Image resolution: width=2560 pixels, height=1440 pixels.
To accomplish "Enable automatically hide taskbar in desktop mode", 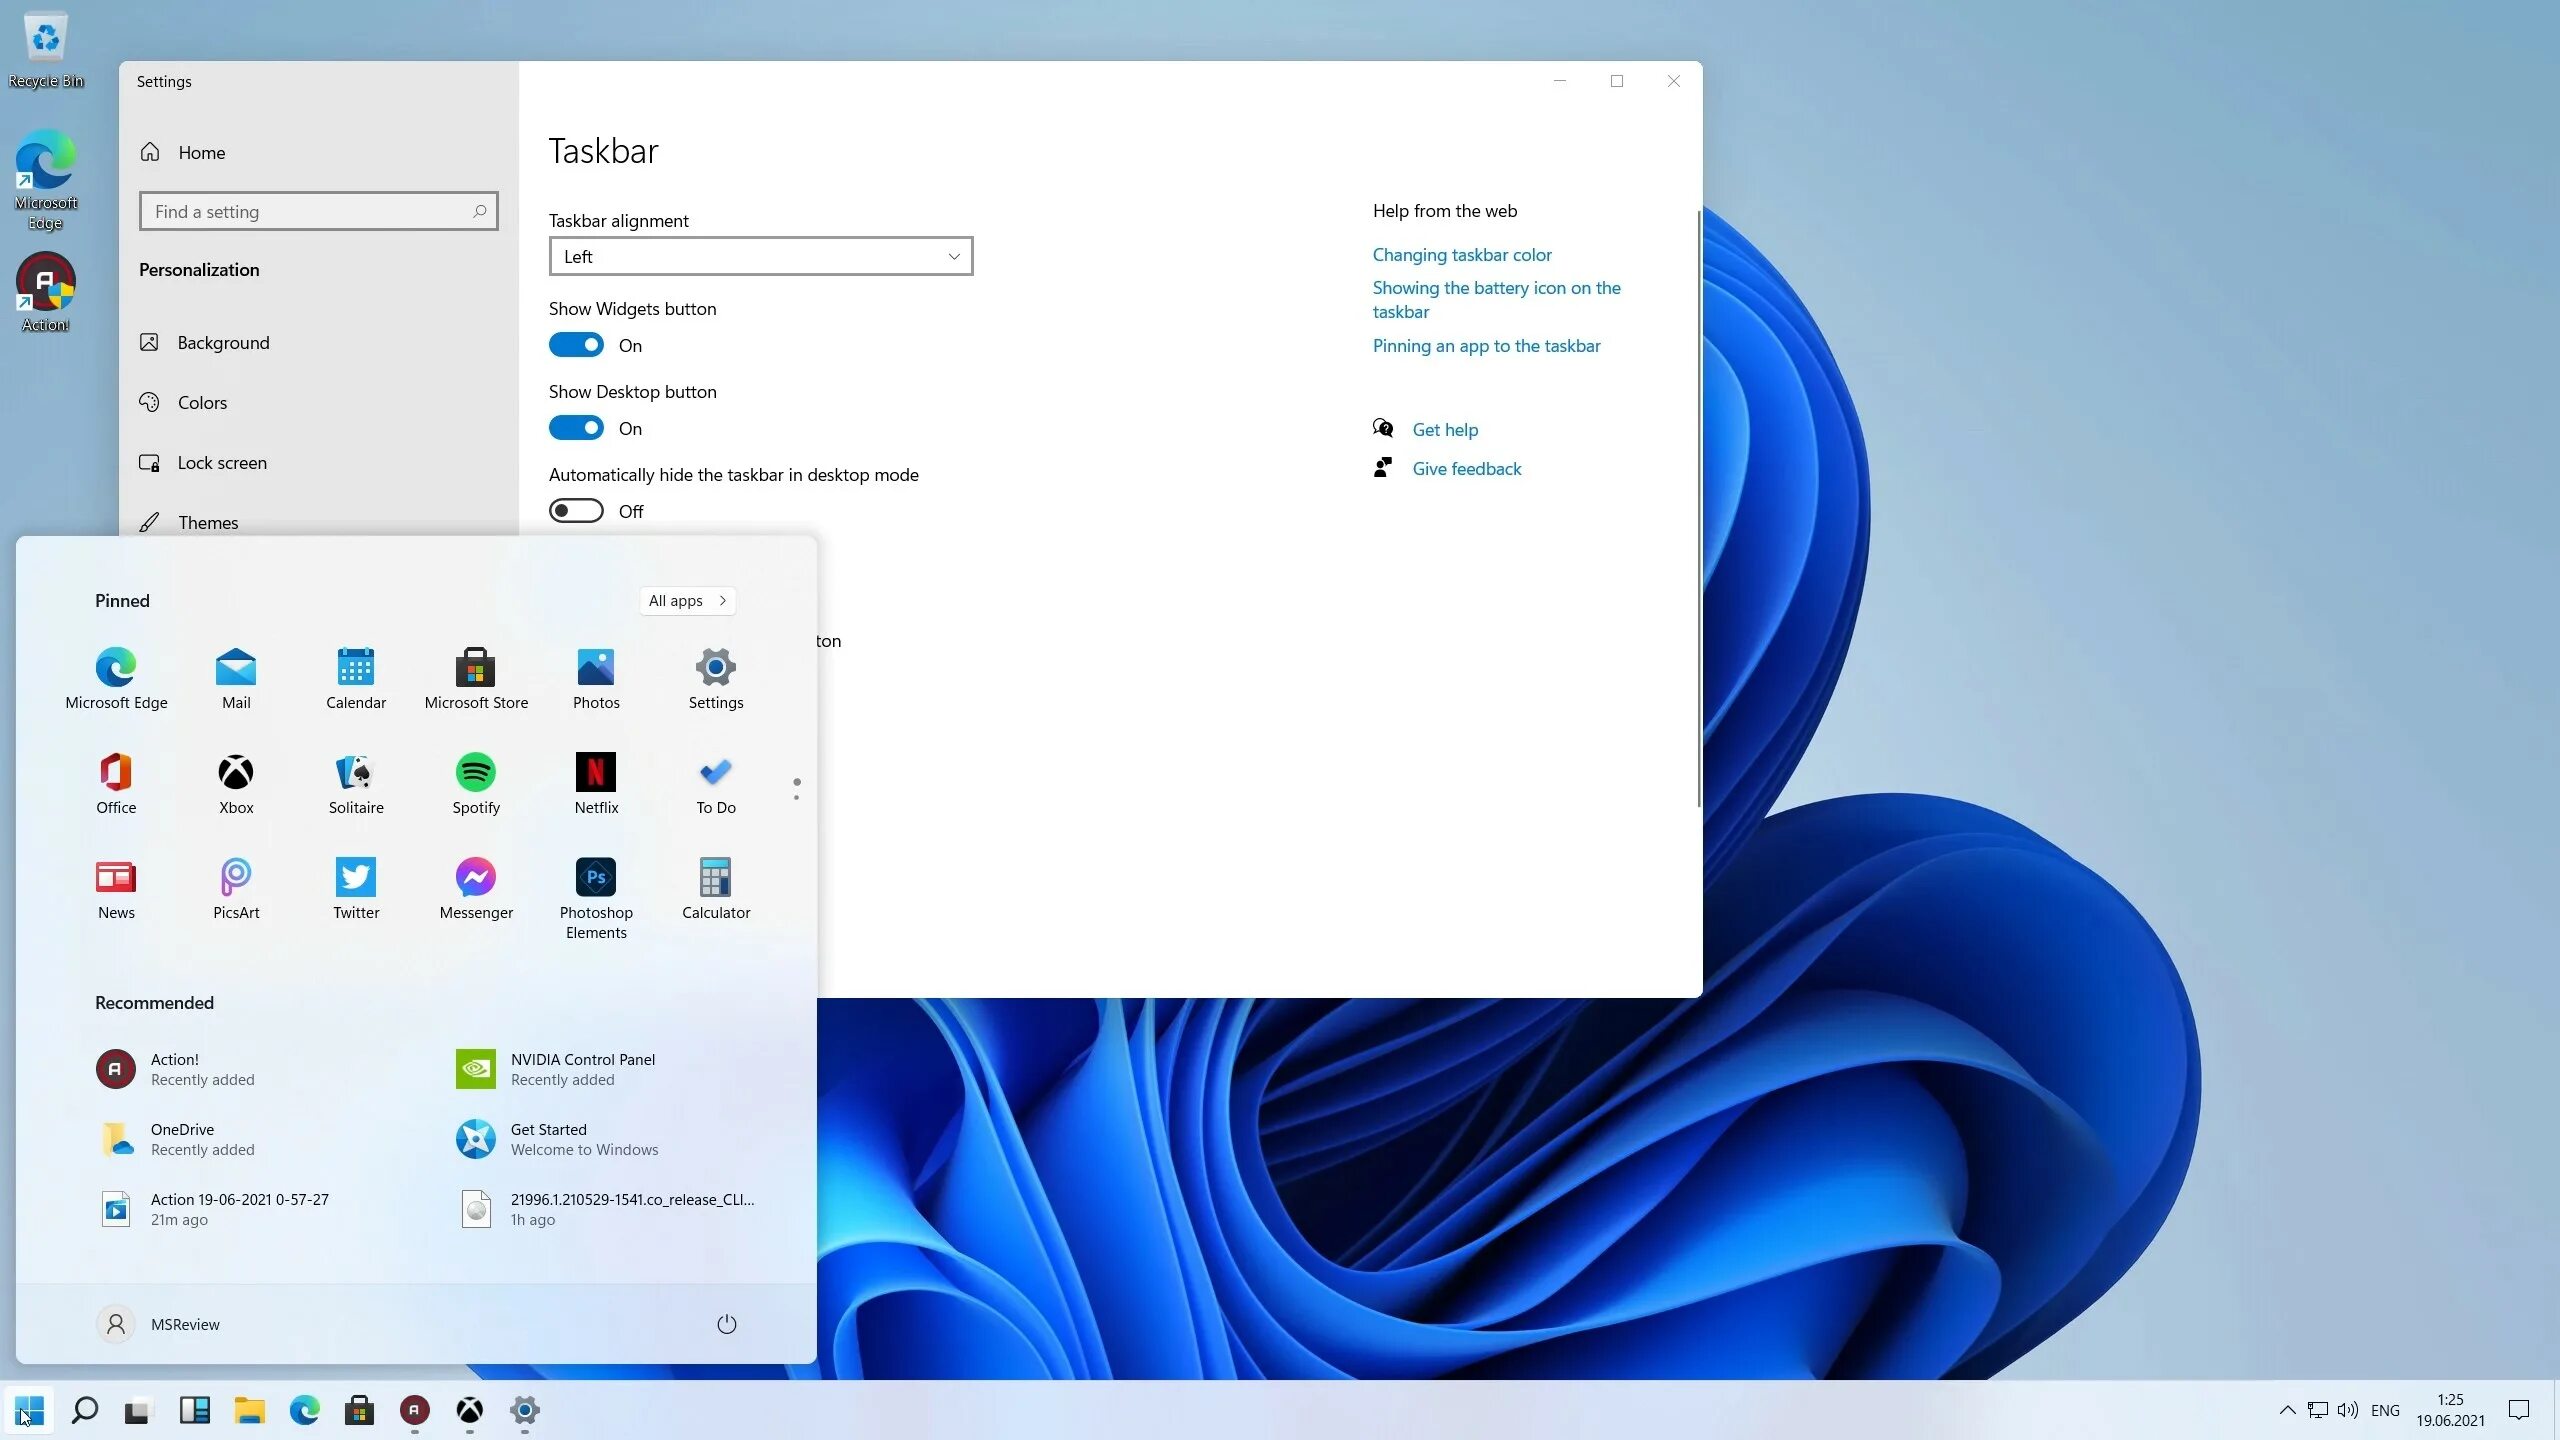I will coord(575,510).
